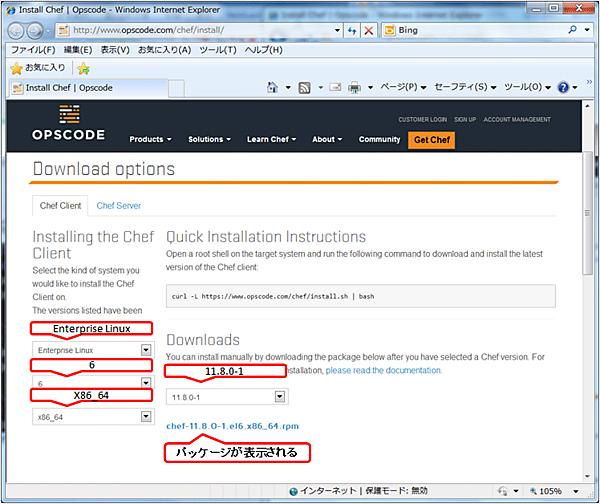
Task: Open the search provider dropdown arrow
Action: (587, 30)
